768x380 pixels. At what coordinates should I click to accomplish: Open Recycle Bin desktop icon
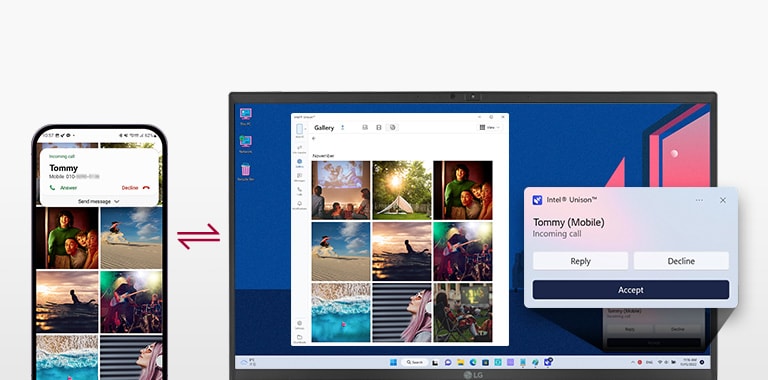245,172
